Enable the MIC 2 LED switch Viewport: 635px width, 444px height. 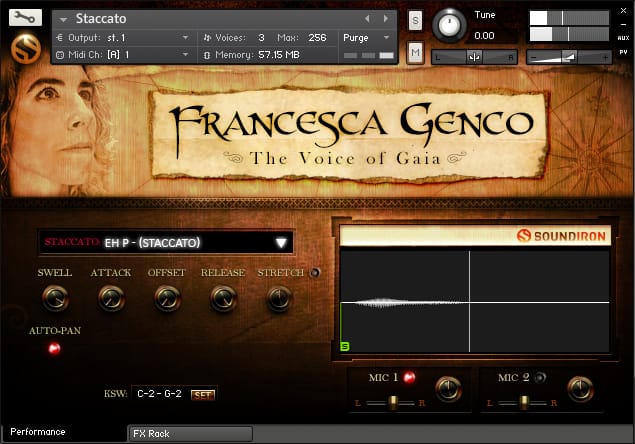click(x=539, y=378)
